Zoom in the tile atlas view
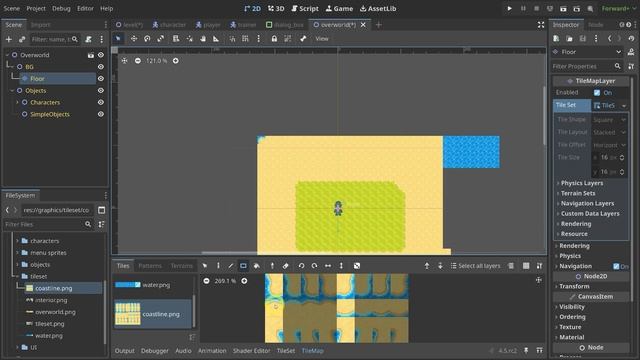This screenshot has width=640, height=360. pos(244,281)
